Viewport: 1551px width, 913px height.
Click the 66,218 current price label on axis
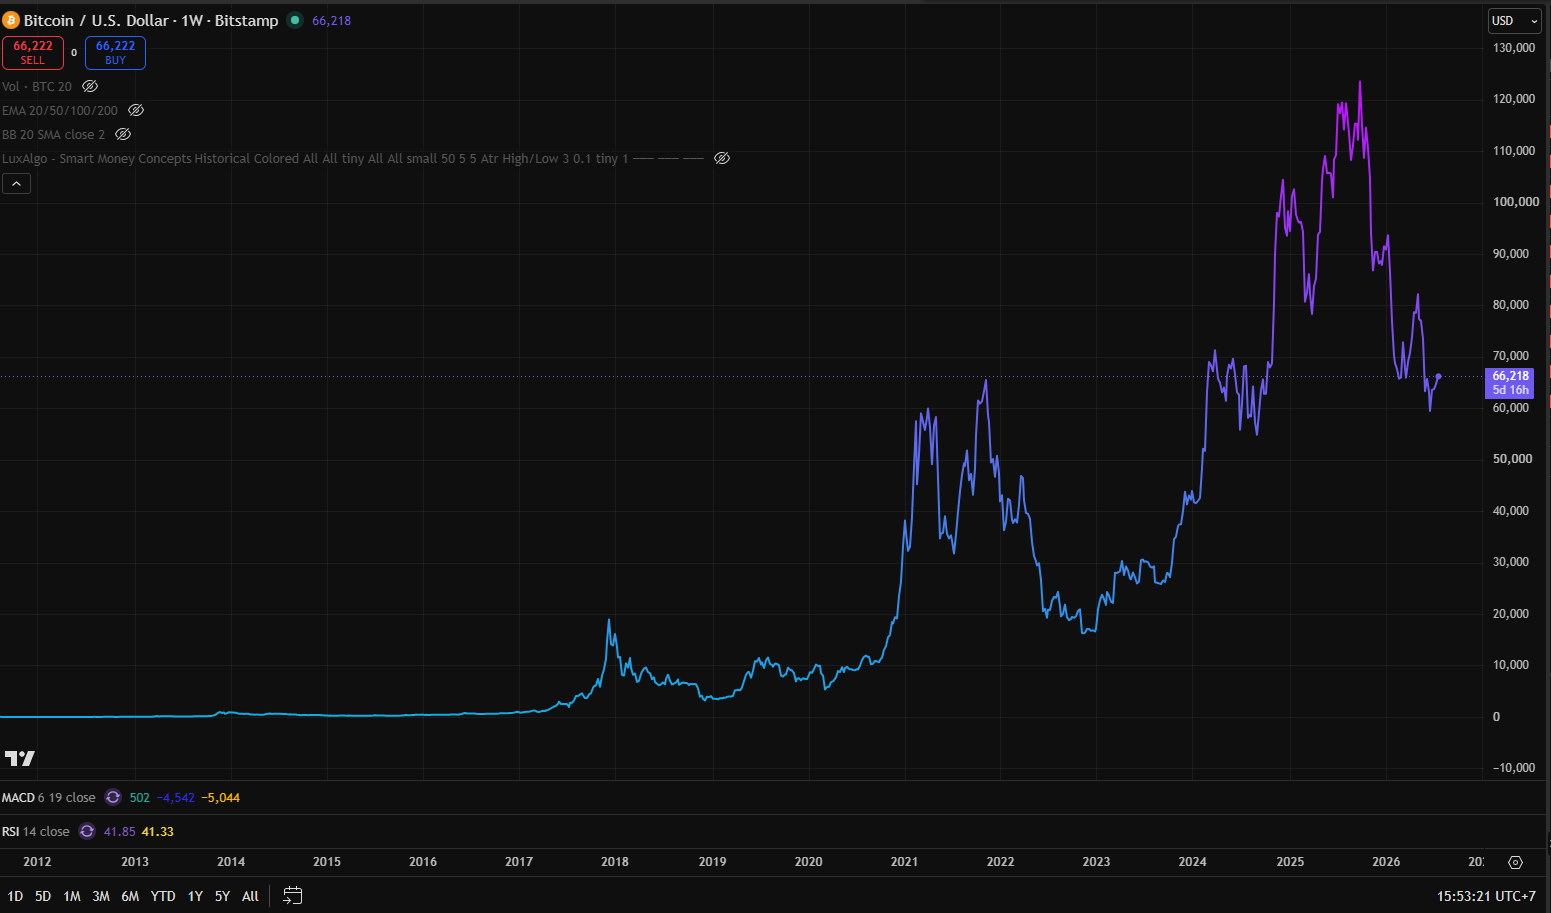click(1510, 383)
